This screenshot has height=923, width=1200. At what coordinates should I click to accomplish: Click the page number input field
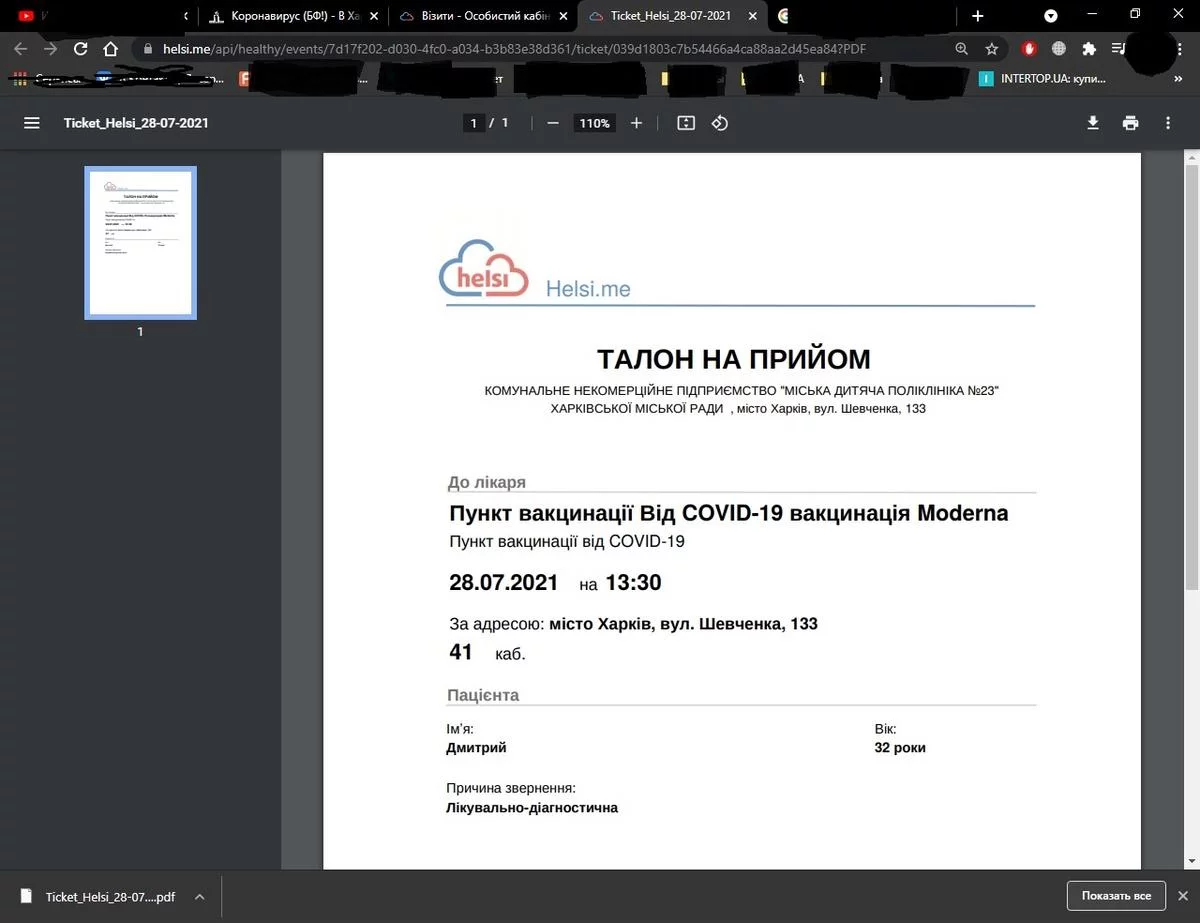click(474, 123)
